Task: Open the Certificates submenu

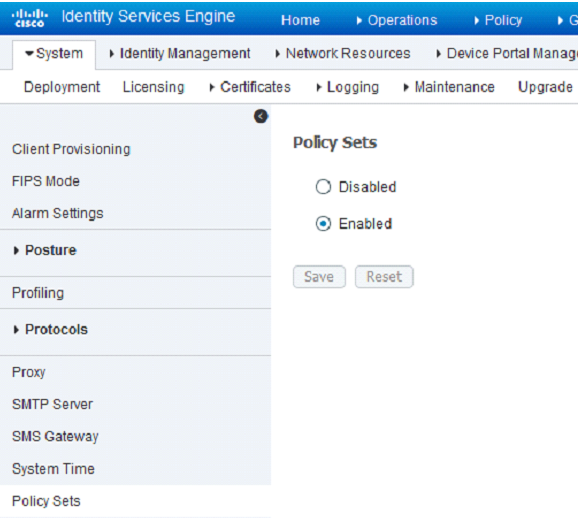Action: click(250, 87)
